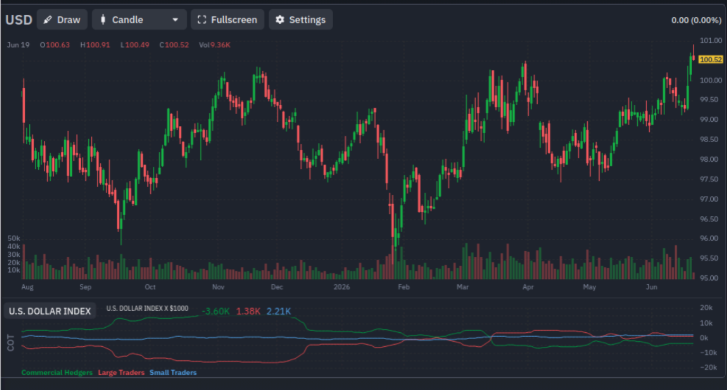Click the 95.00 price axis label

(709, 278)
